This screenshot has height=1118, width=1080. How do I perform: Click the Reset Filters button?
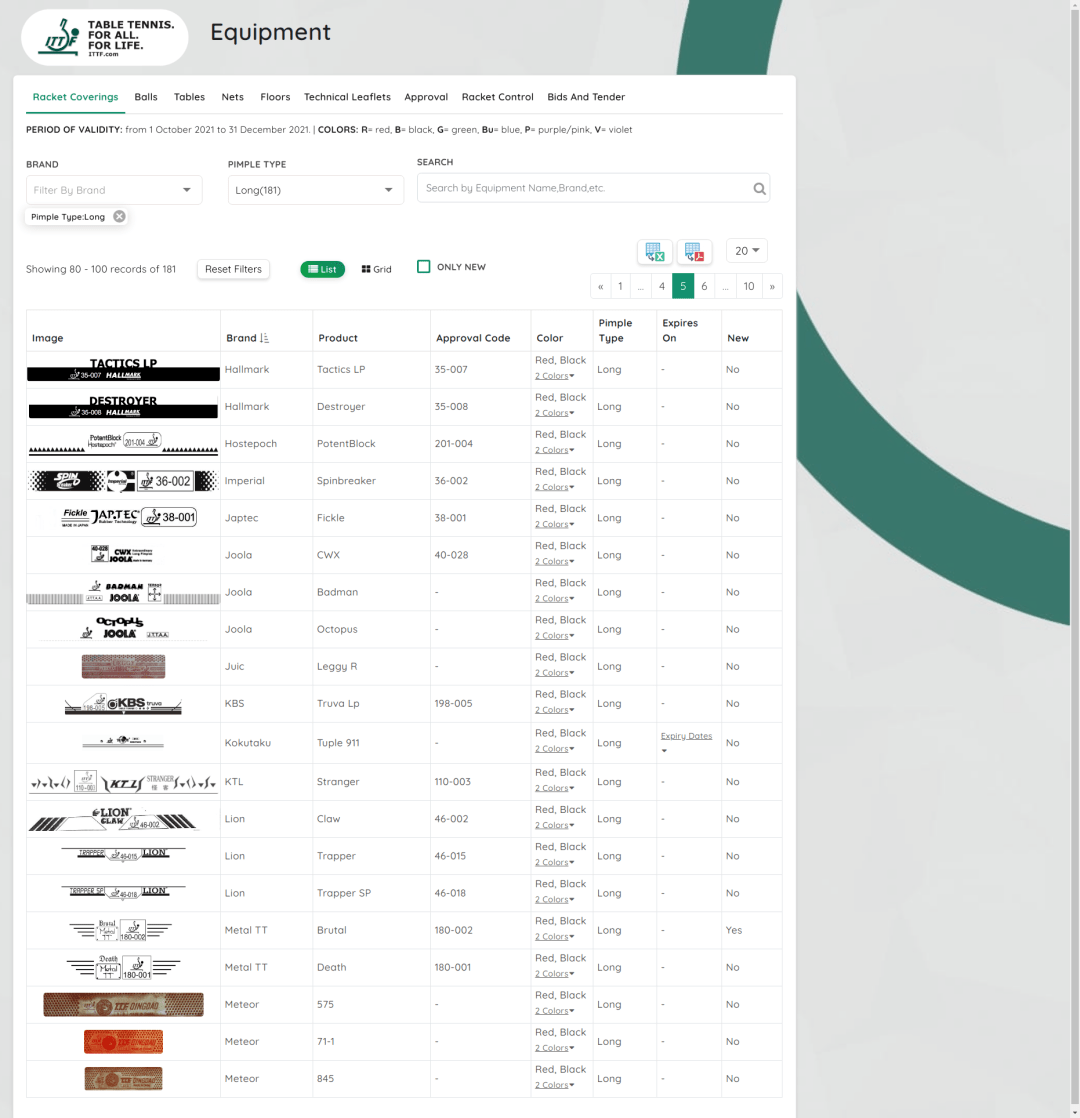coord(233,269)
